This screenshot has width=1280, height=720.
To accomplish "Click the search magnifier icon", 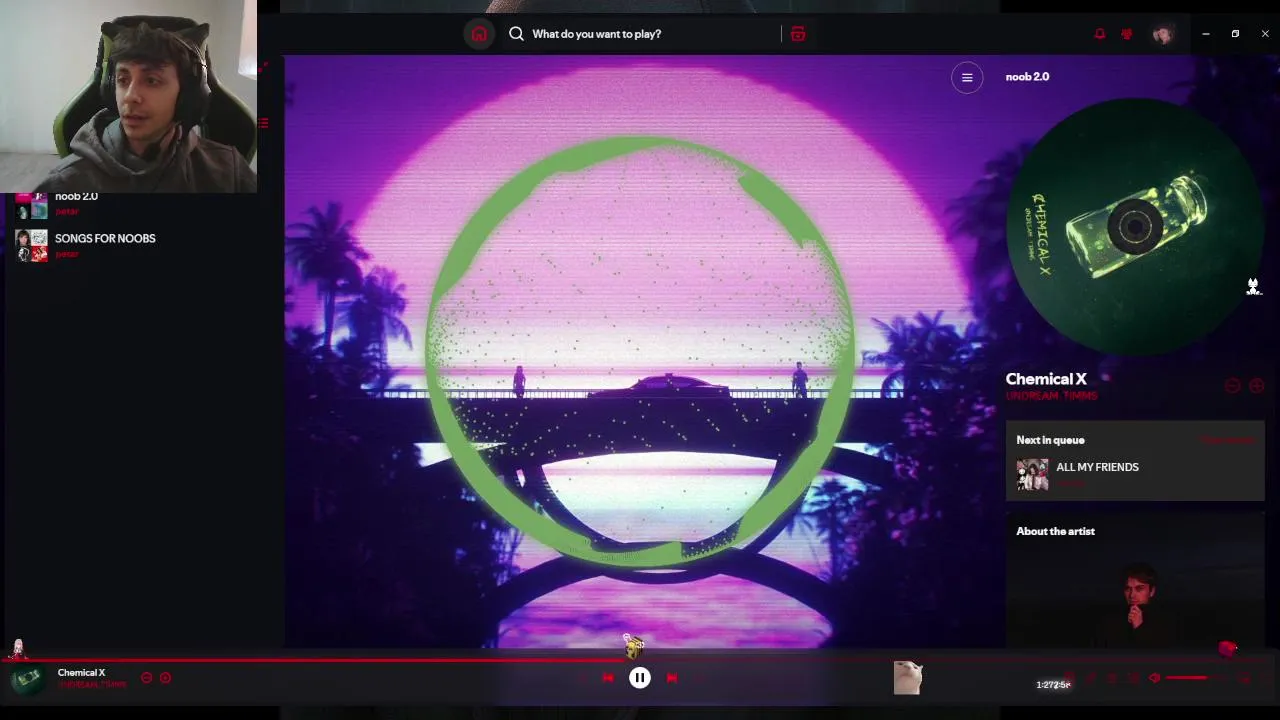I will [516, 34].
